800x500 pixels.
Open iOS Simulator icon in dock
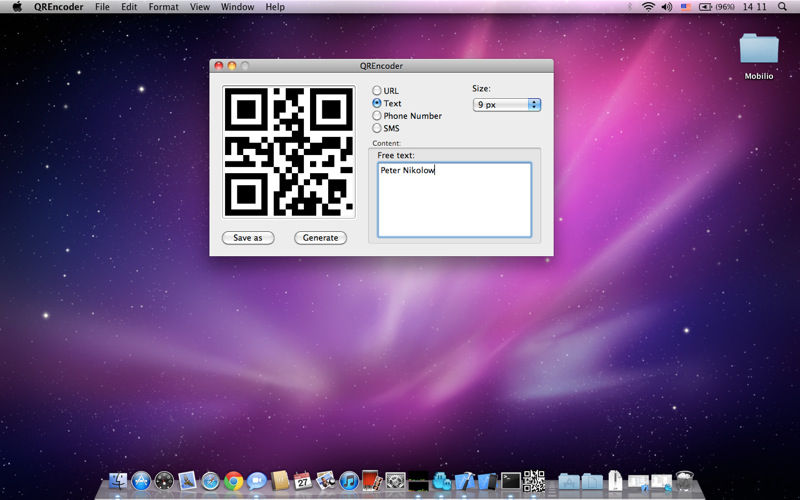[x=487, y=481]
